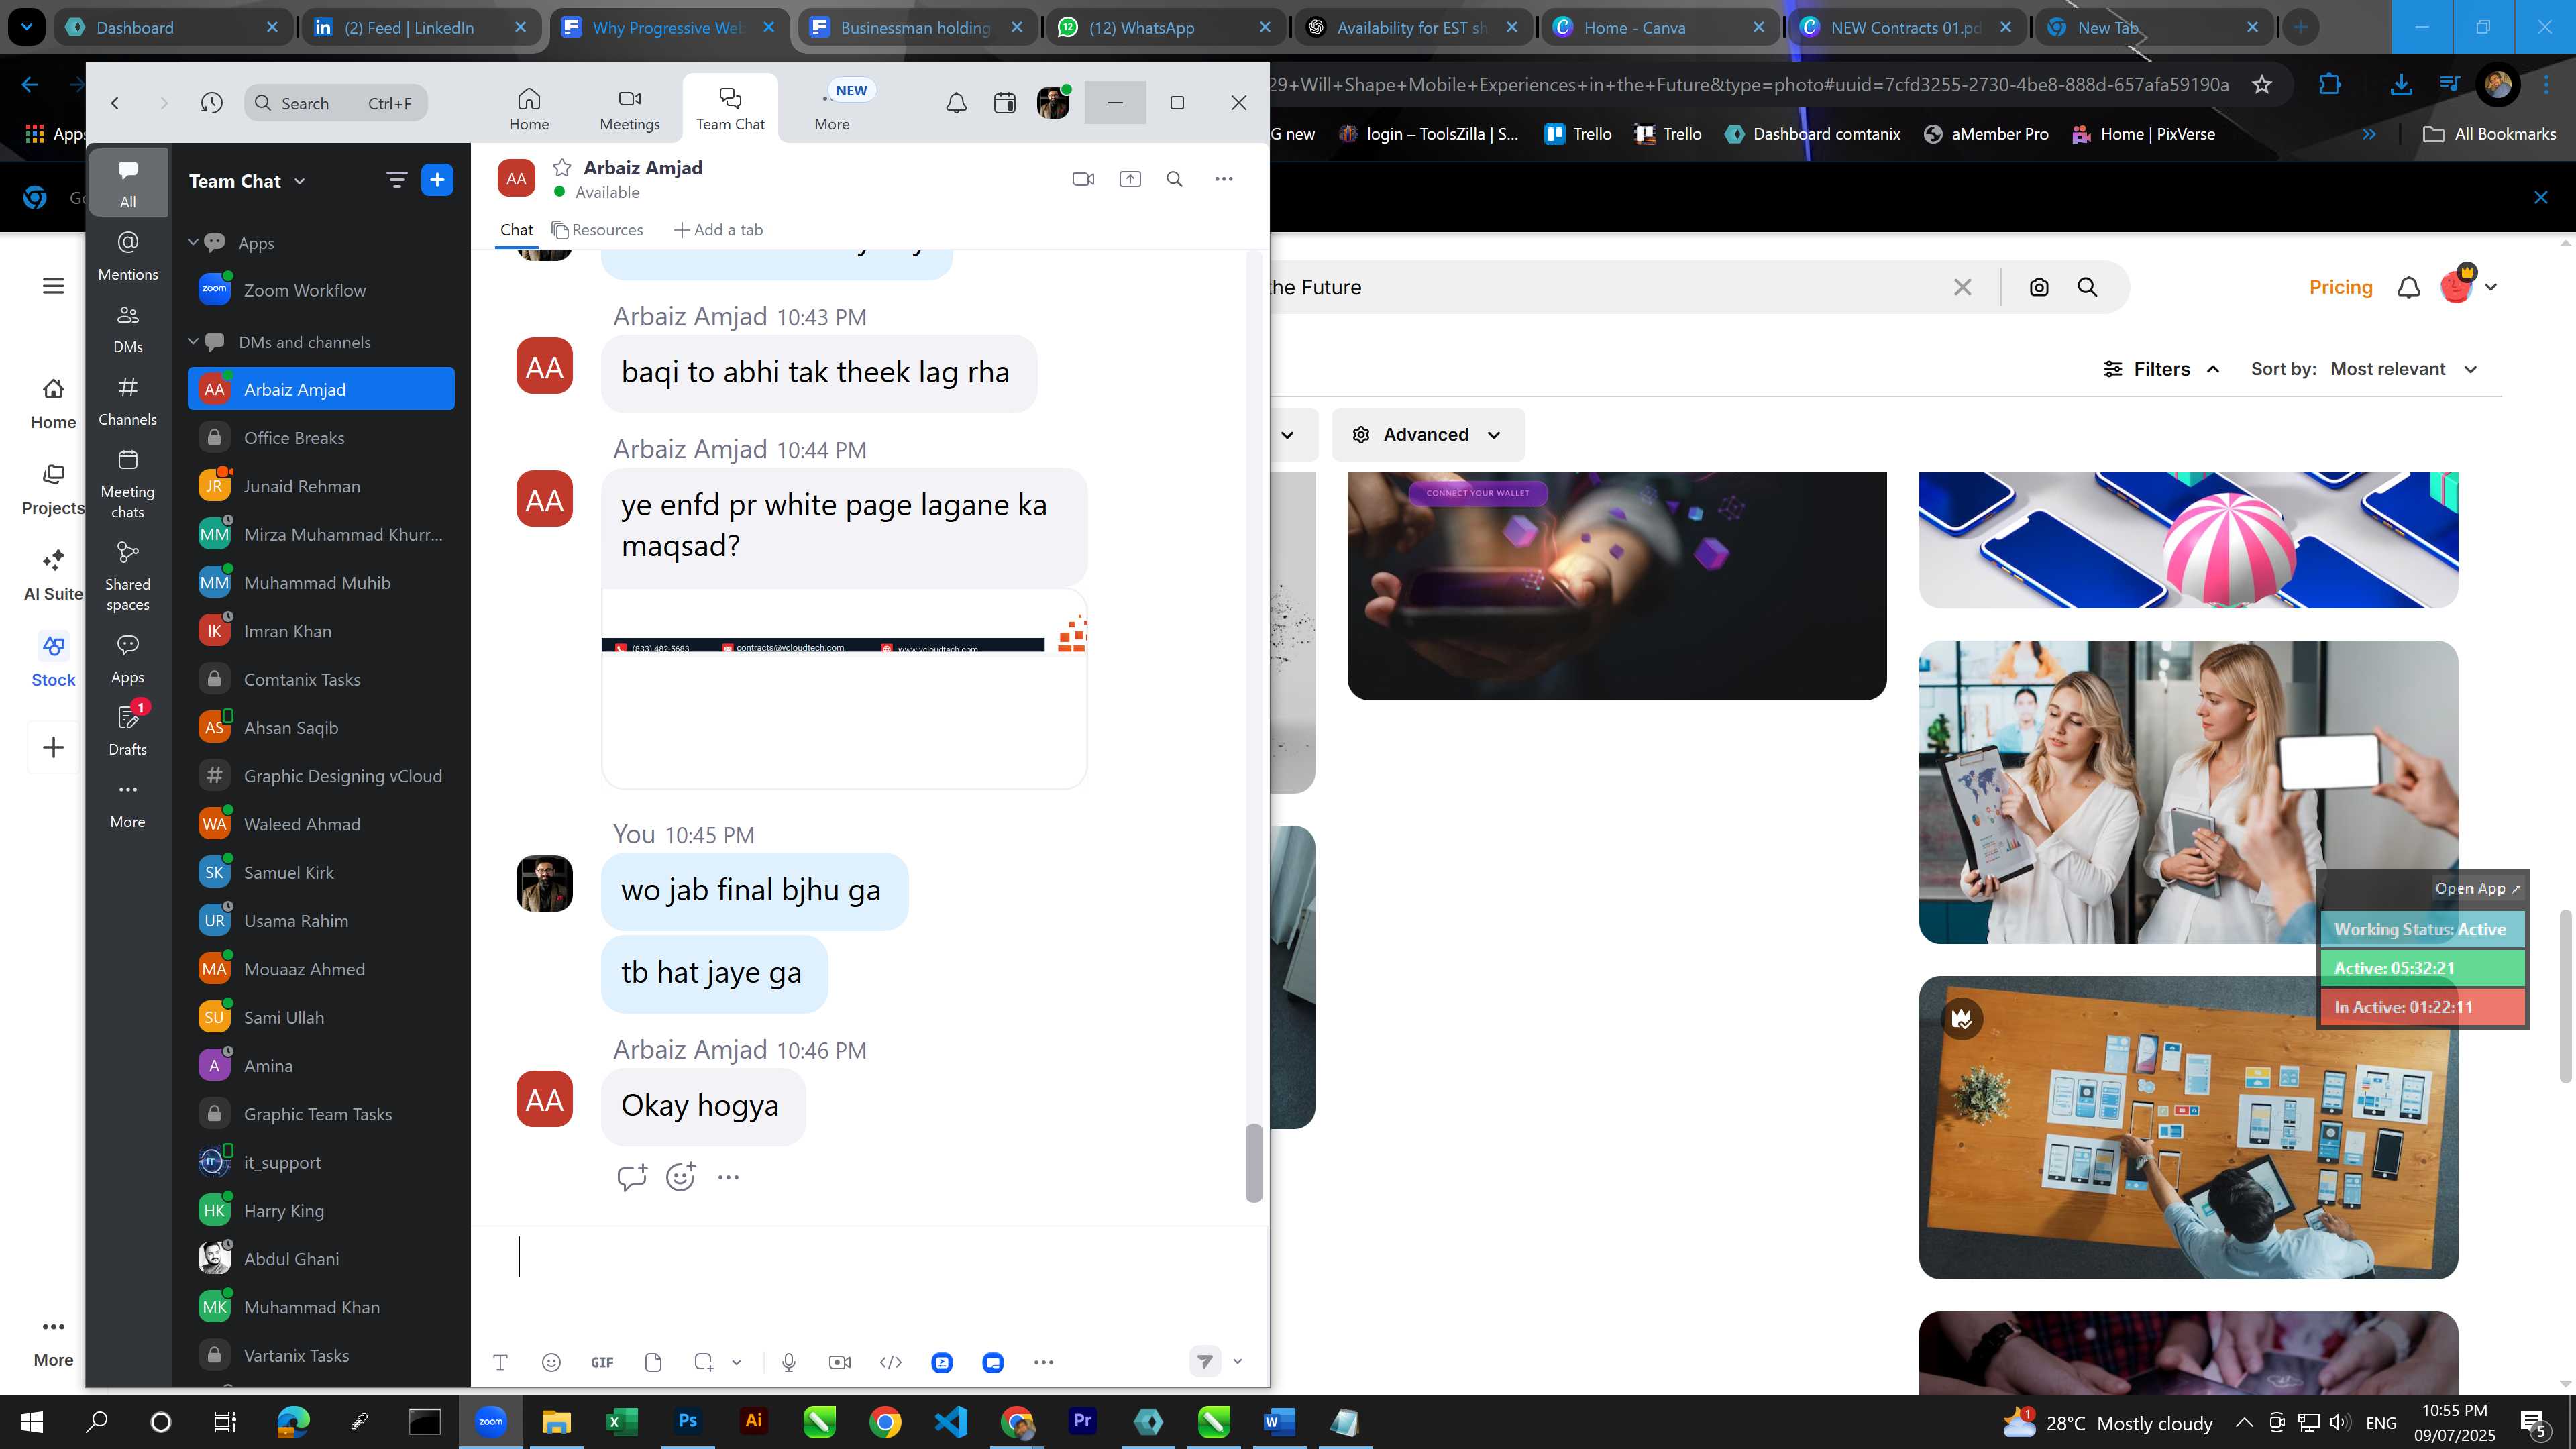Reply in thread to Okay hogya message
Viewport: 2576px width, 1449px height.
(632, 1177)
